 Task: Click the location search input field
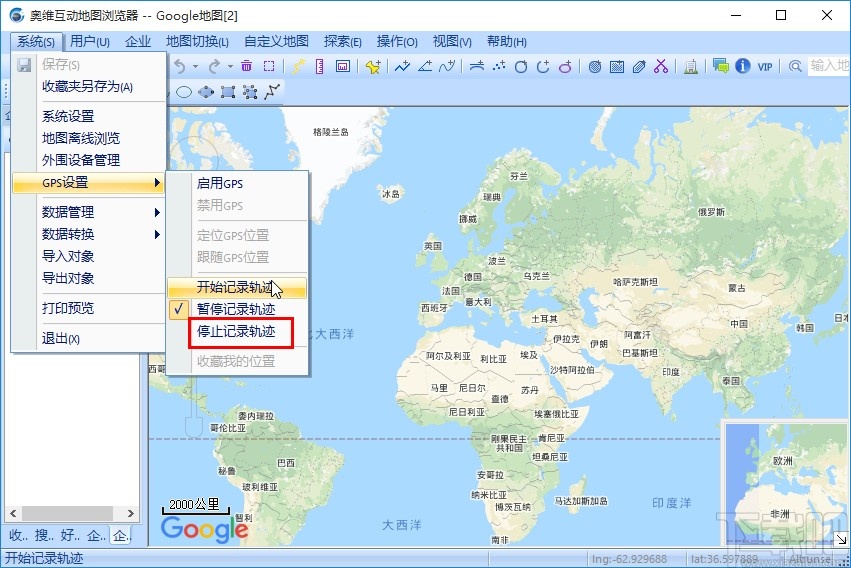pos(829,66)
